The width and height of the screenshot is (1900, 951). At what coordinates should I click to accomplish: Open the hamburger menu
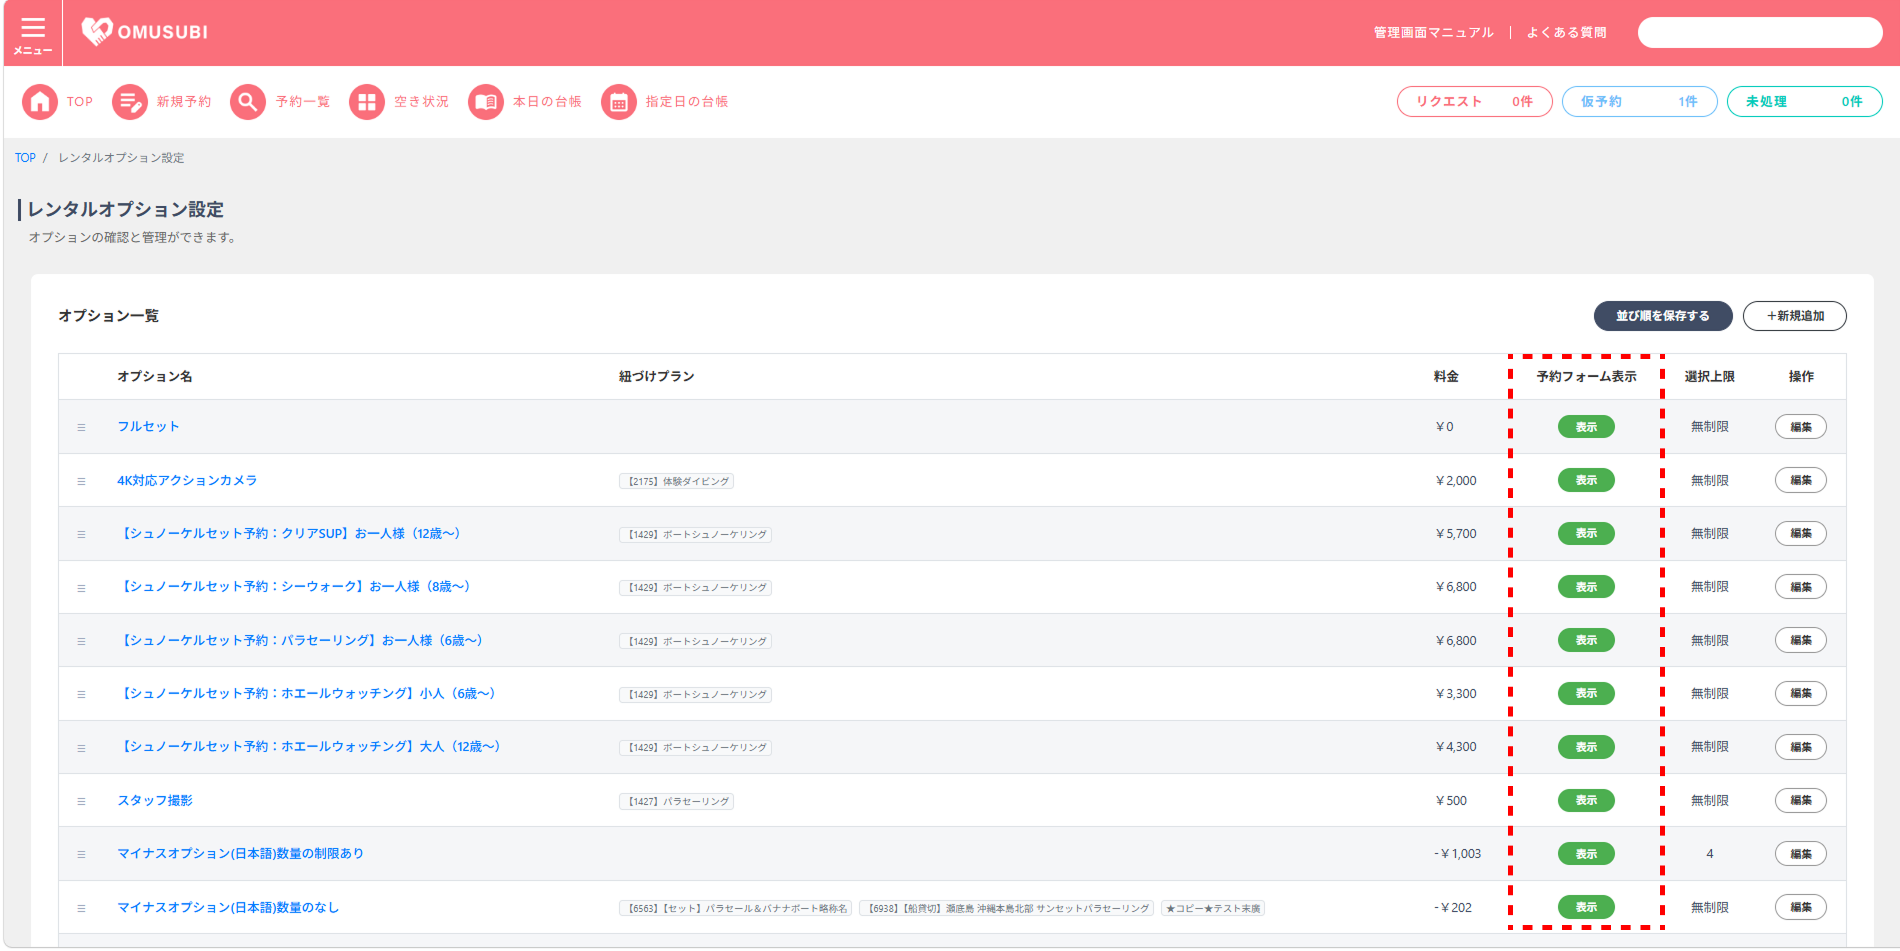[33, 33]
